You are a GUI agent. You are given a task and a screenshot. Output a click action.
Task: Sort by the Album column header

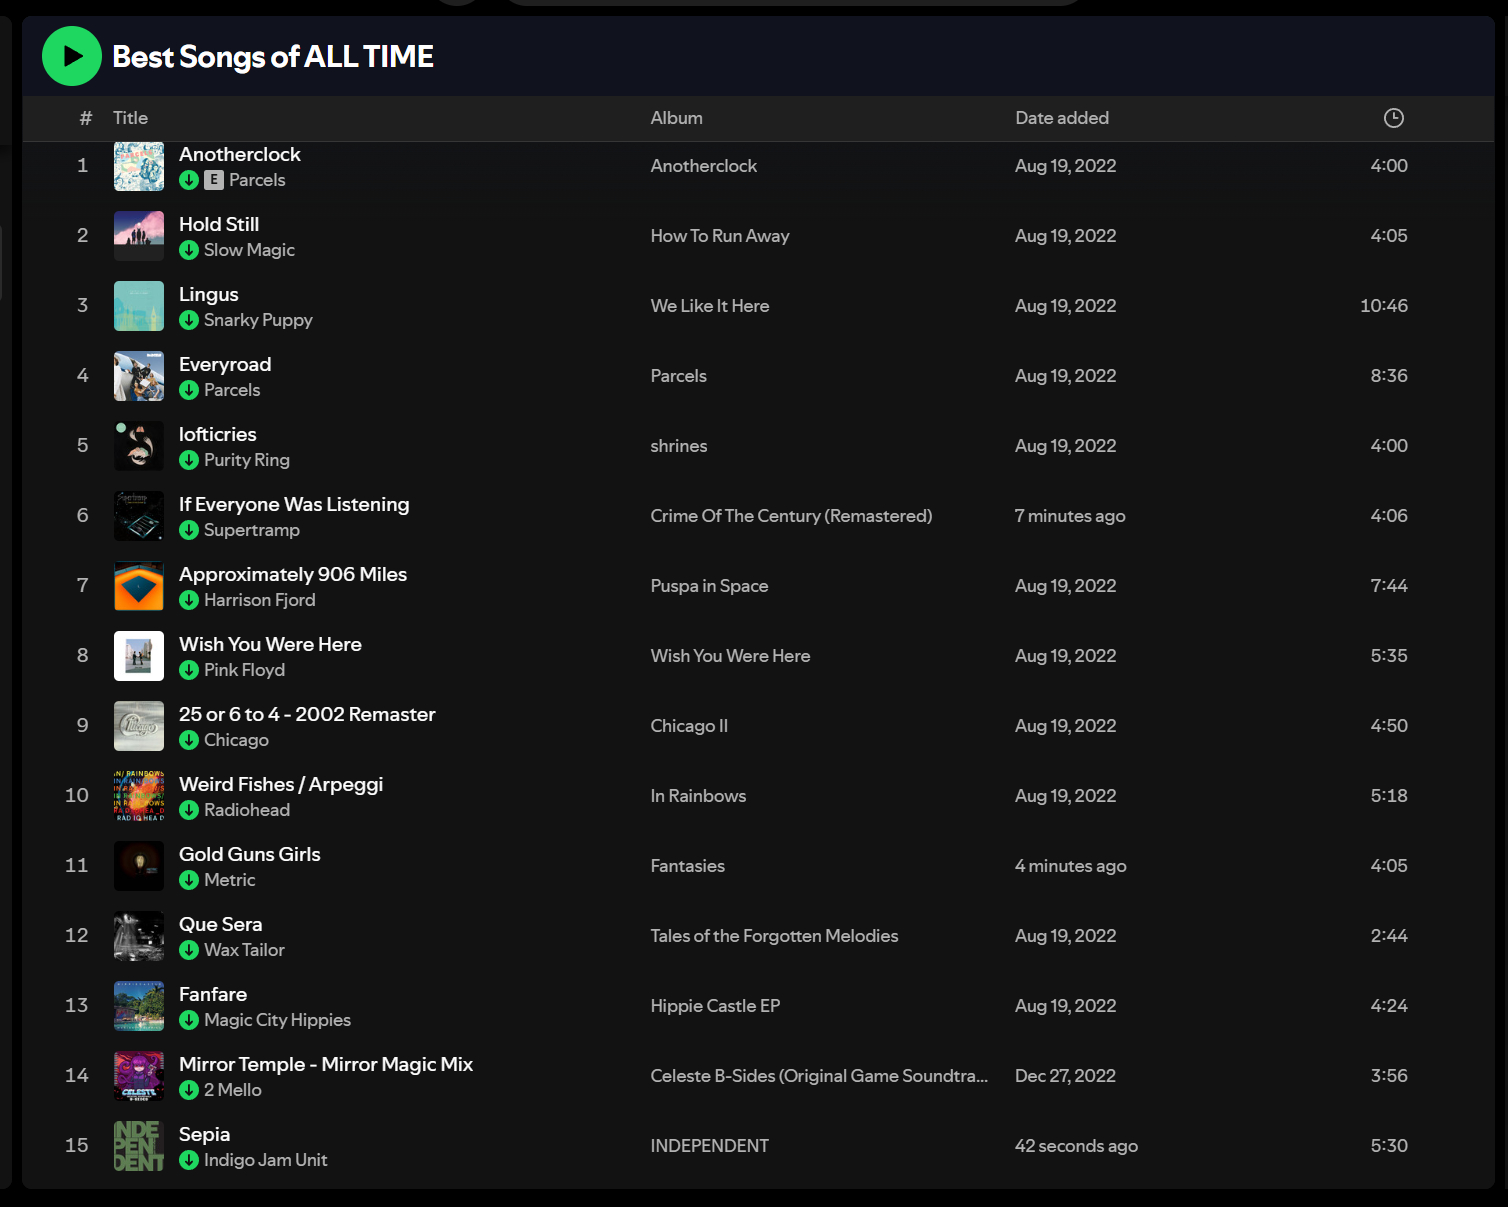point(676,118)
